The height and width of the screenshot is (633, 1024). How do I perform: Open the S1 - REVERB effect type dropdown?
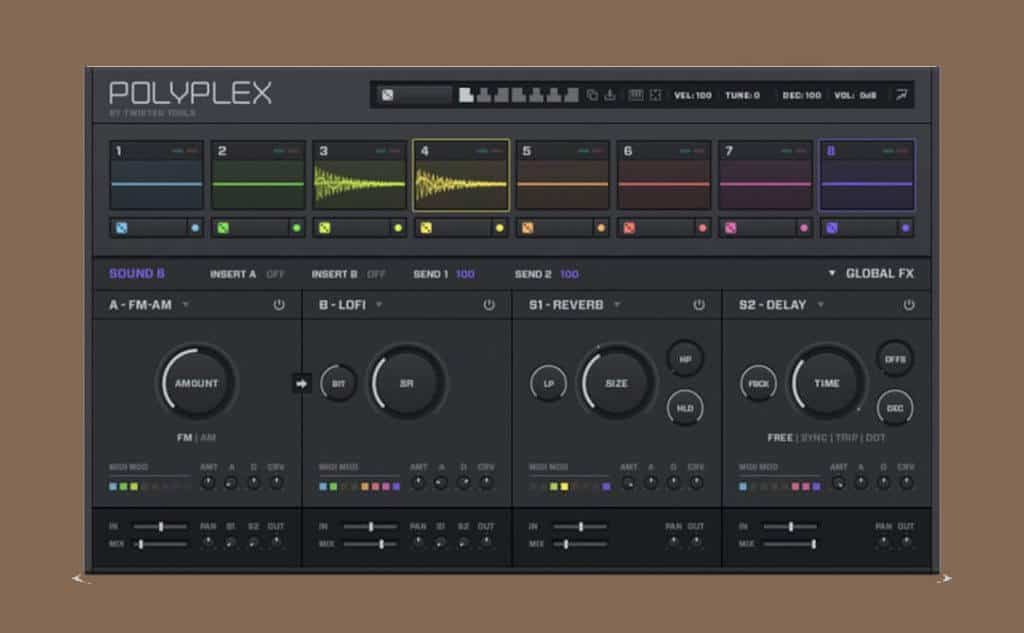[x=617, y=305]
